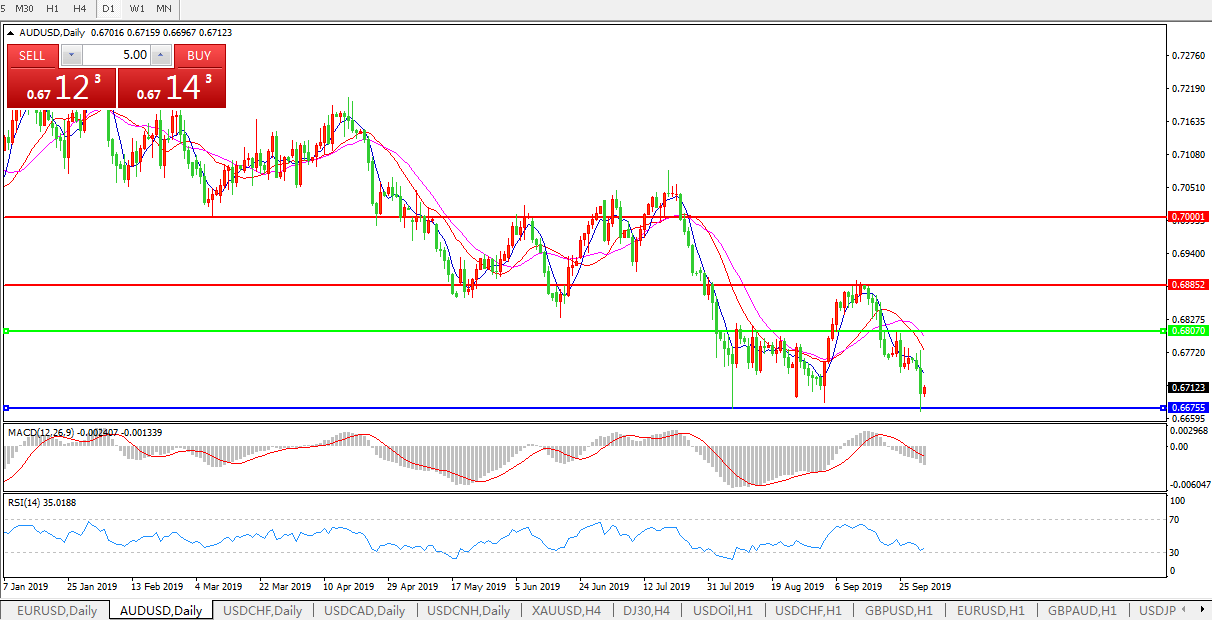
Task: Collapse the one-click trading panel triangle
Action: point(10,32)
